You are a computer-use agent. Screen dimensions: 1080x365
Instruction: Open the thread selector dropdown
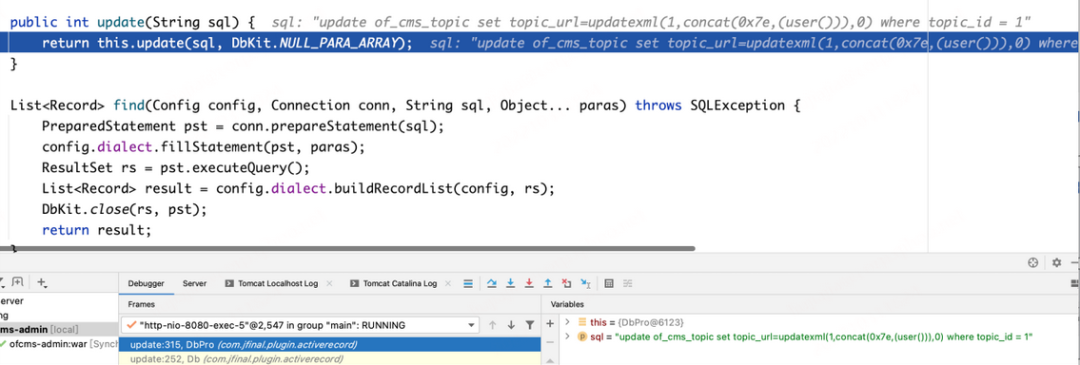[x=300, y=325]
